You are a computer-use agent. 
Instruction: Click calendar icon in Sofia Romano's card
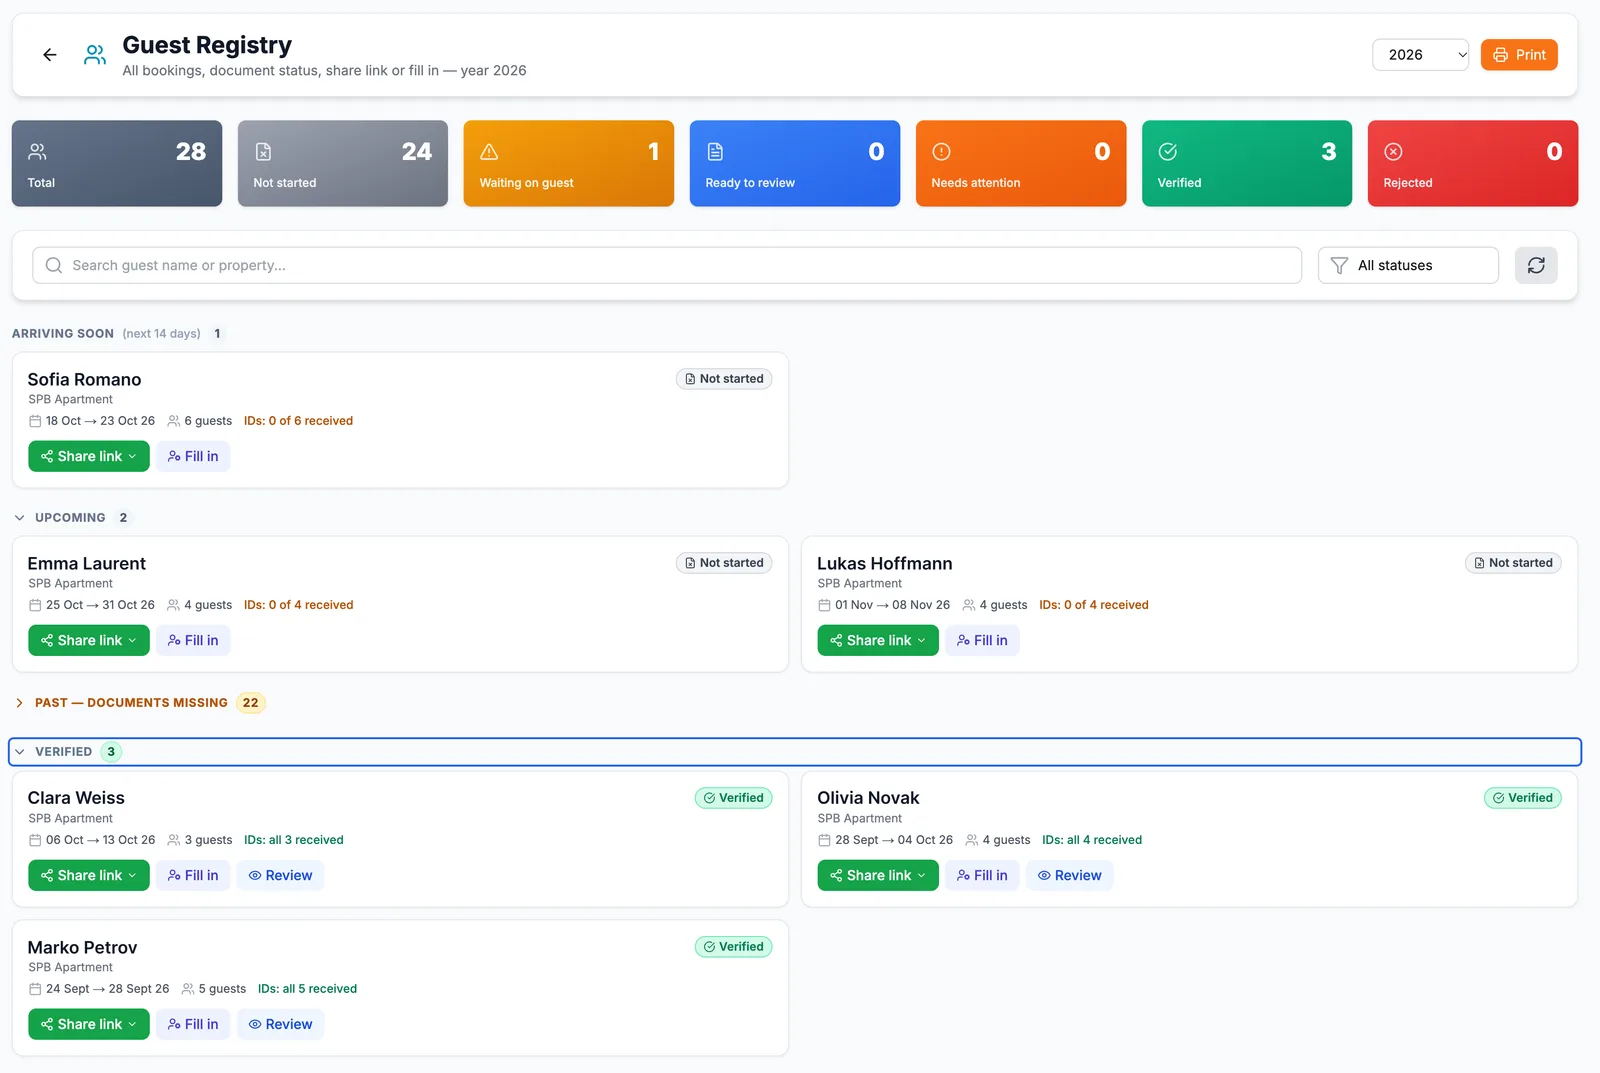(35, 421)
